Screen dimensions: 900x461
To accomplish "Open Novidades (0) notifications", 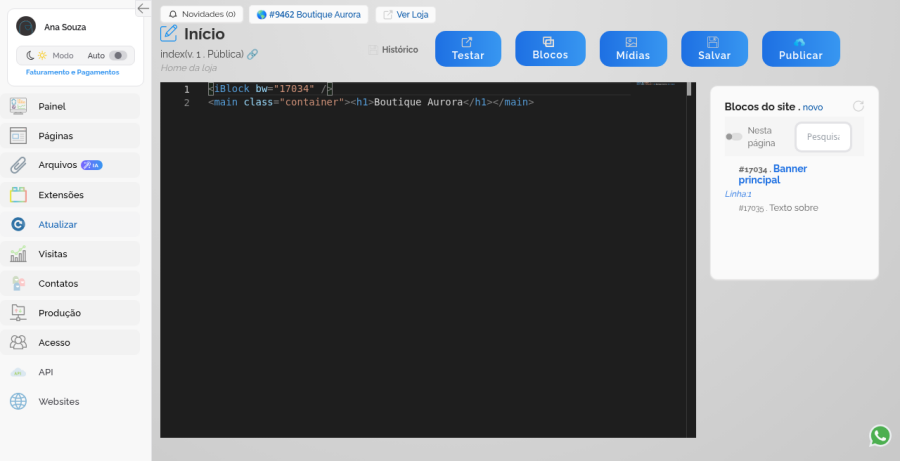I will pyautogui.click(x=201, y=14).
